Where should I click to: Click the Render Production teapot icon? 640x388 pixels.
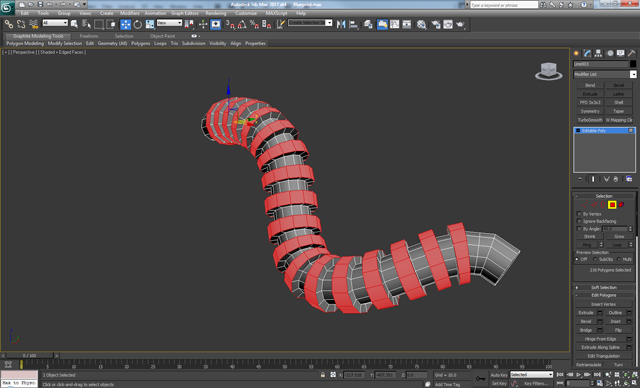[460, 24]
